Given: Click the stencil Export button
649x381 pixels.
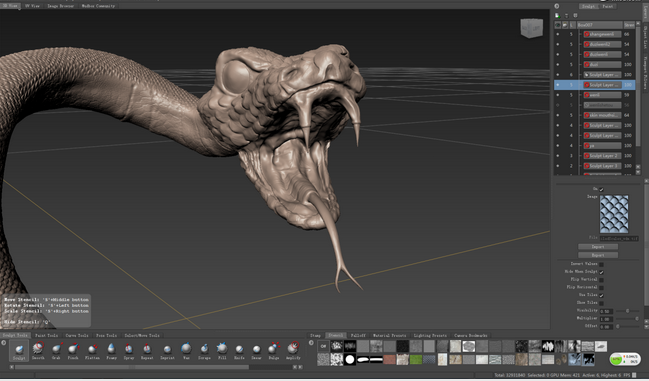Looking at the screenshot, I should [598, 255].
